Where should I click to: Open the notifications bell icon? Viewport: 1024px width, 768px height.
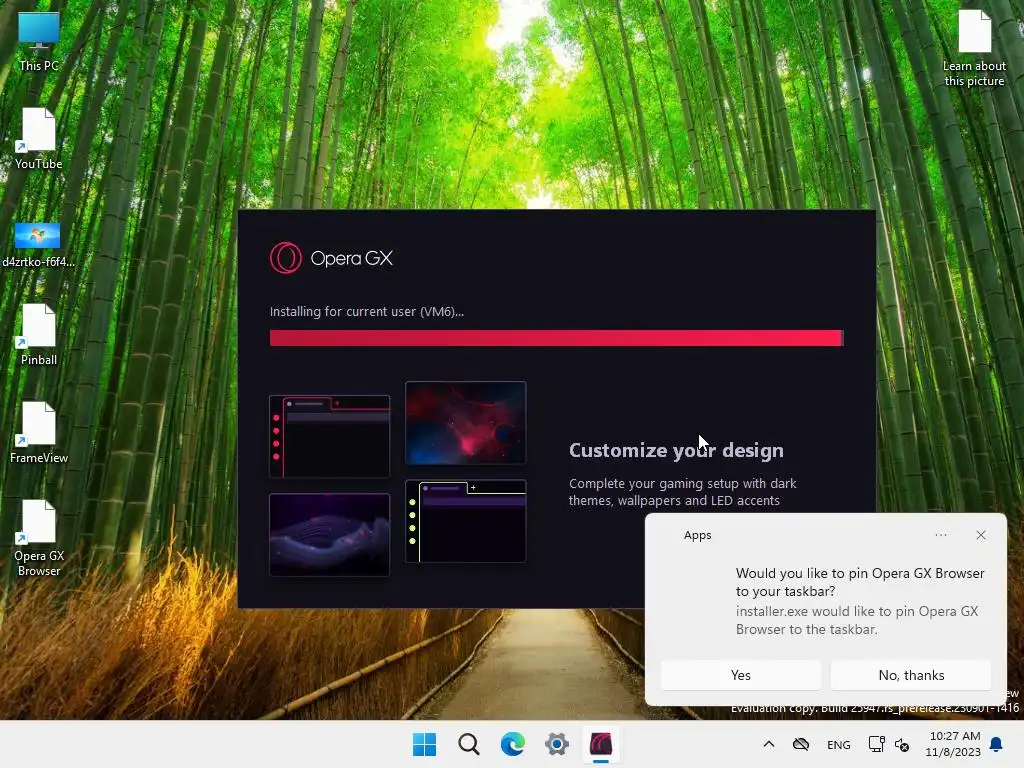[997, 744]
